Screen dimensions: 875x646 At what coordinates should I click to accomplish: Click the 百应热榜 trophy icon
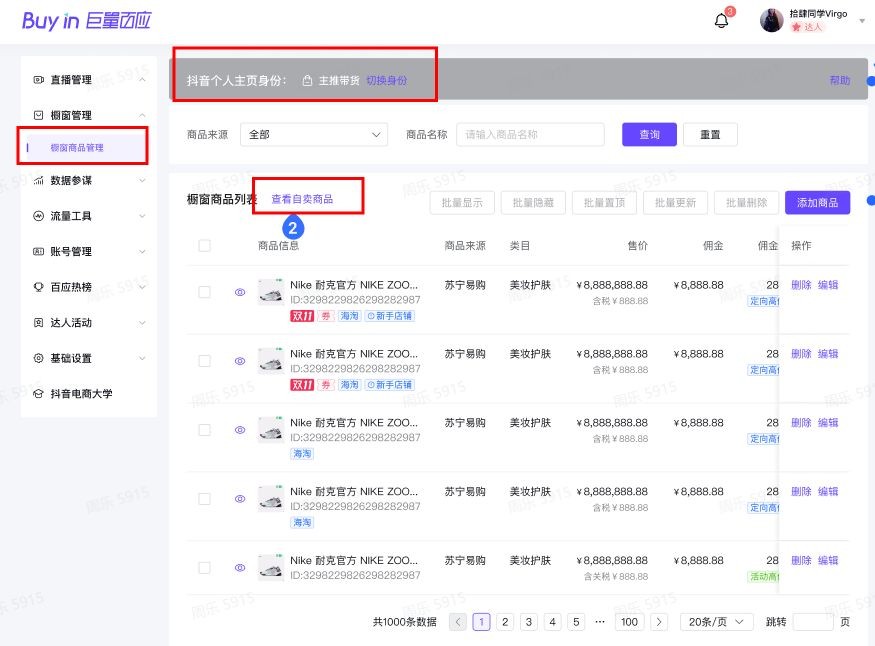39,287
